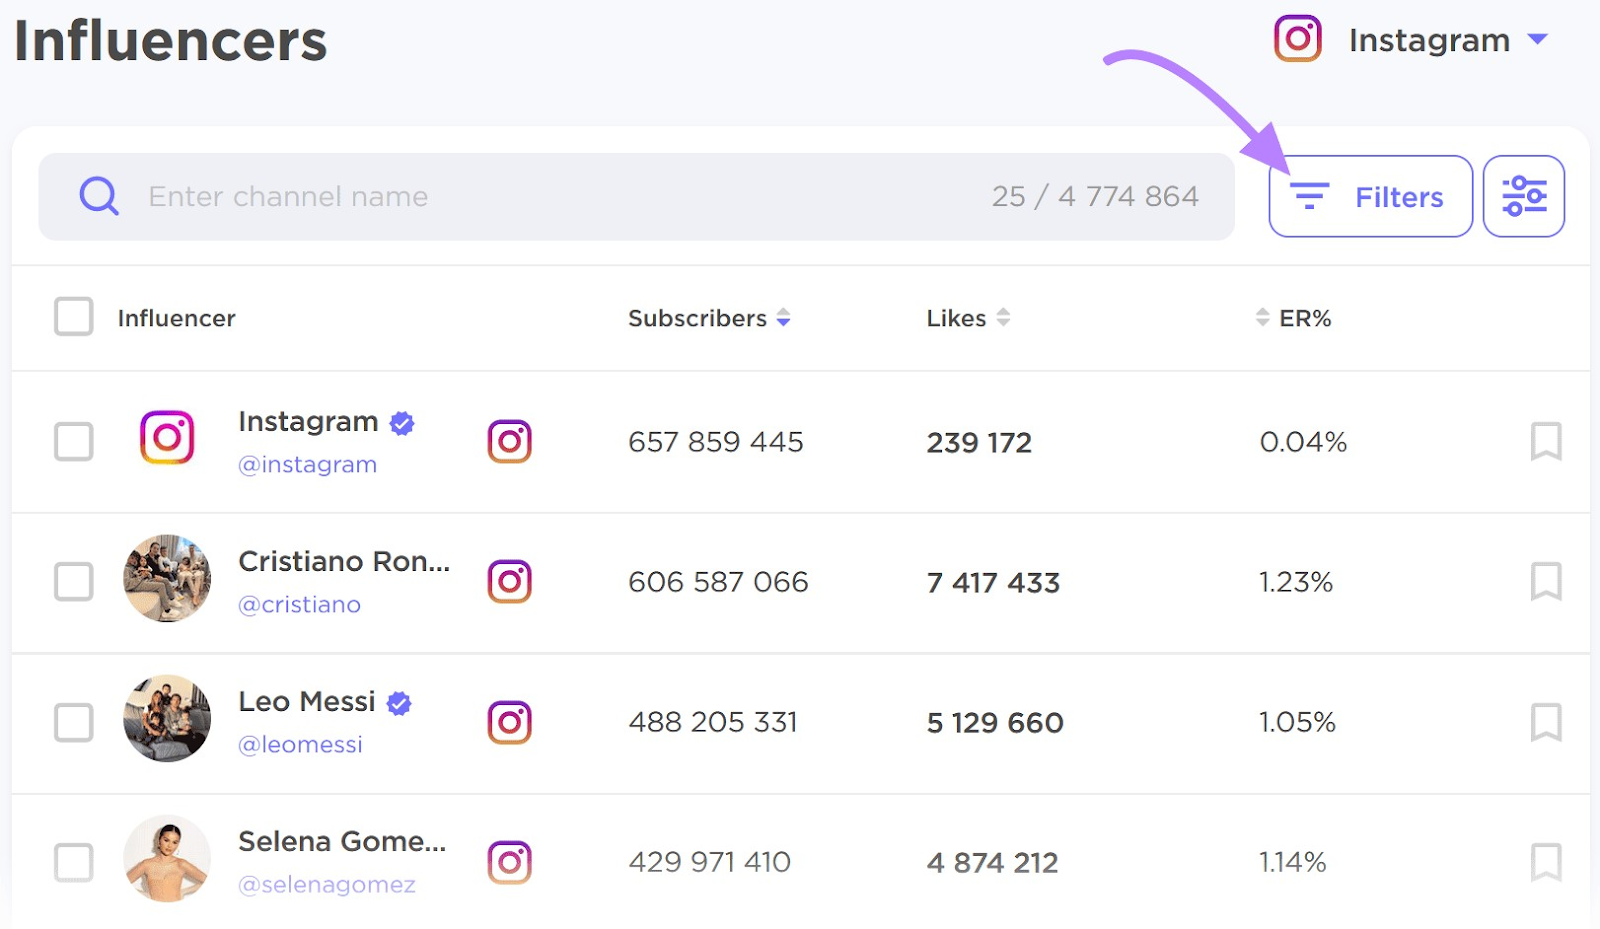
Task: Sort the table by Likes
Action: click(1005, 318)
